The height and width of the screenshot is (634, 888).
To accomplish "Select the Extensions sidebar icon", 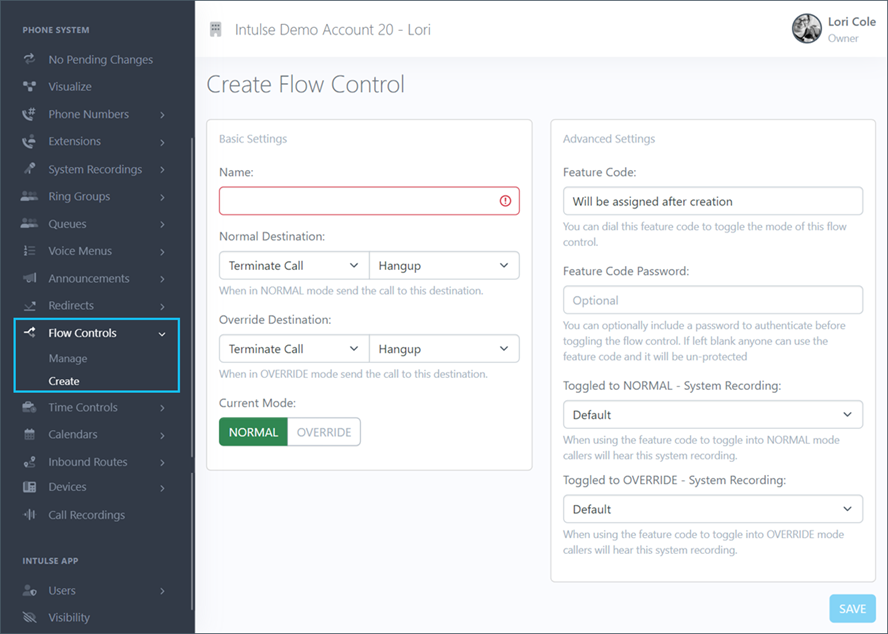I will tap(30, 141).
